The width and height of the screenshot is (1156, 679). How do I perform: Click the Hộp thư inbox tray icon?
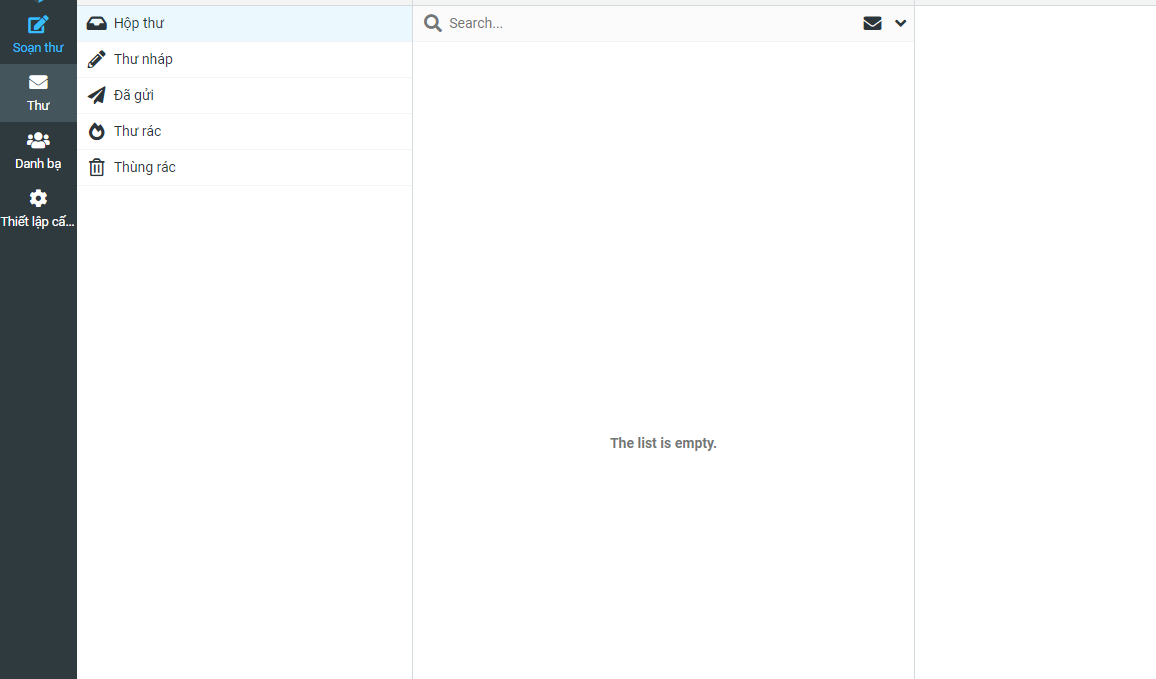[x=96, y=23]
